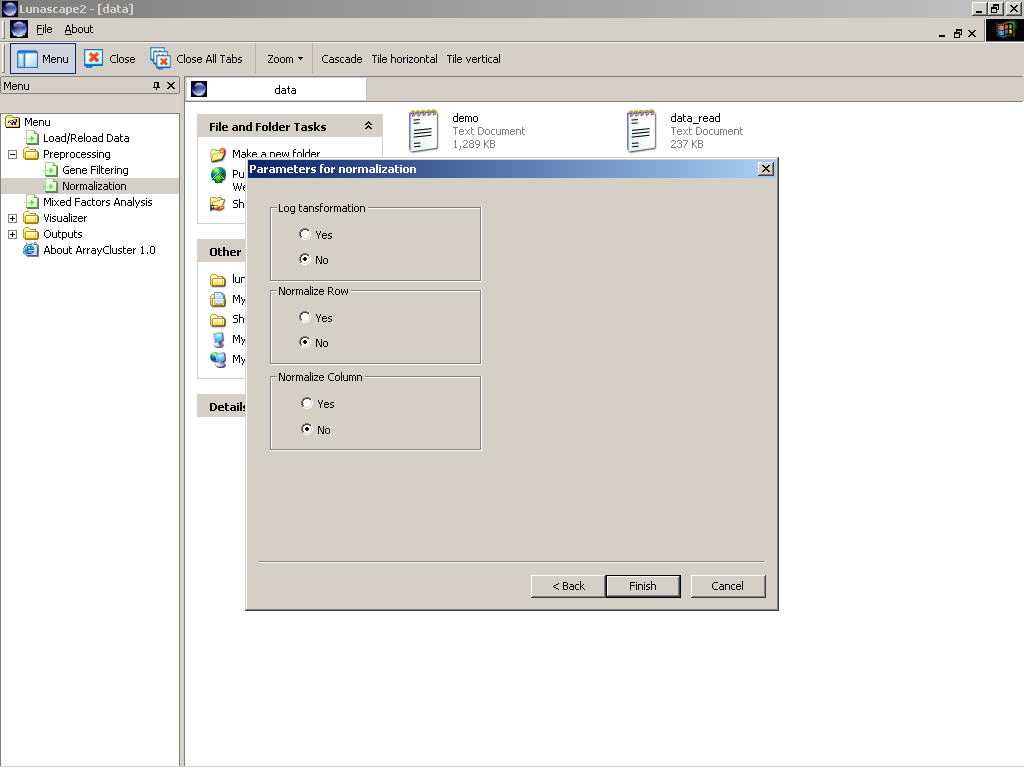Collapse the Preprocessing tree folder
Screen dimensions: 1024x768
(x=12, y=154)
